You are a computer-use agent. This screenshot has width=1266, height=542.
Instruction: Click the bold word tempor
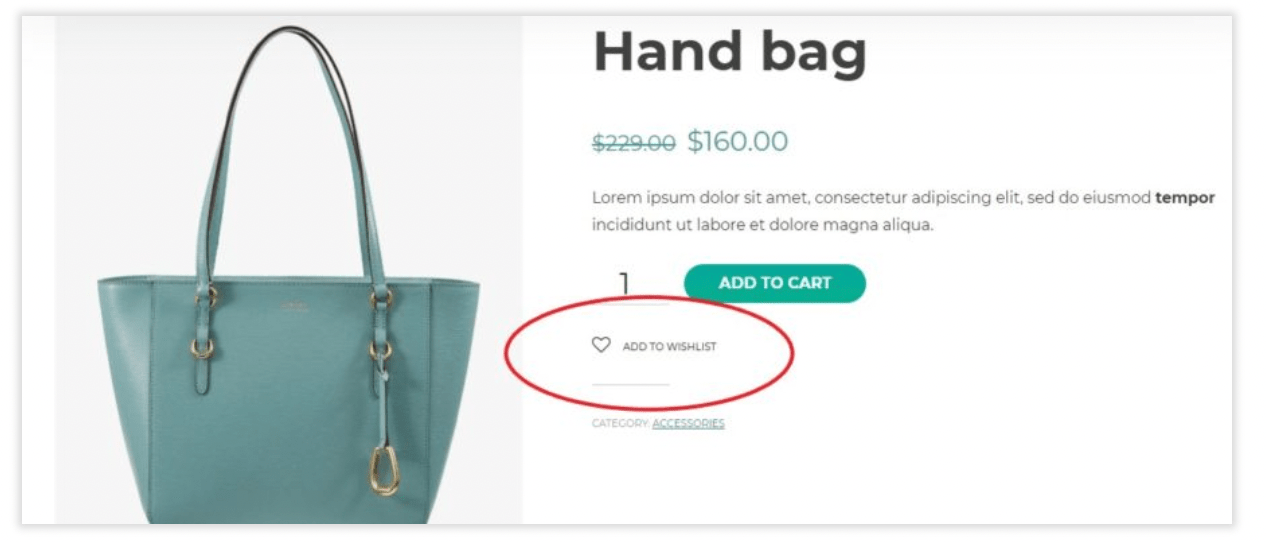pyautogui.click(x=1185, y=198)
